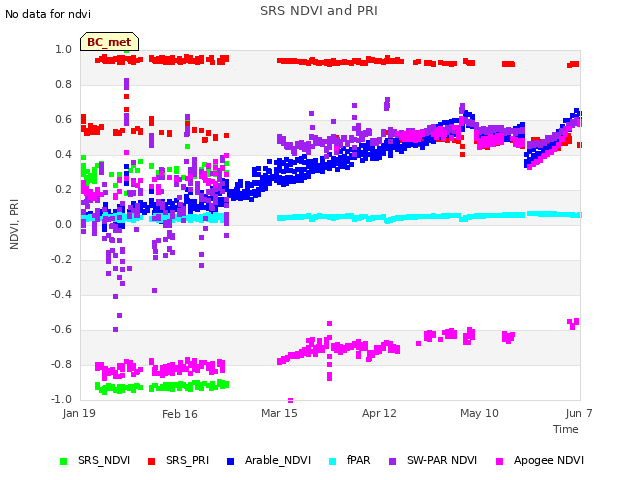The image size is (640, 480).
Task: Click the BC_met tooltip label
Action: pyautogui.click(x=109, y=42)
